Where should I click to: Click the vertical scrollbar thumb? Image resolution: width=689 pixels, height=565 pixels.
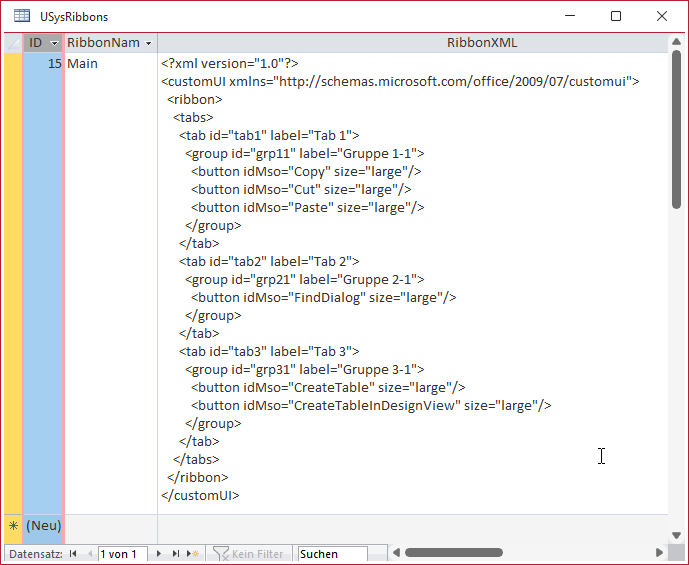click(x=676, y=130)
